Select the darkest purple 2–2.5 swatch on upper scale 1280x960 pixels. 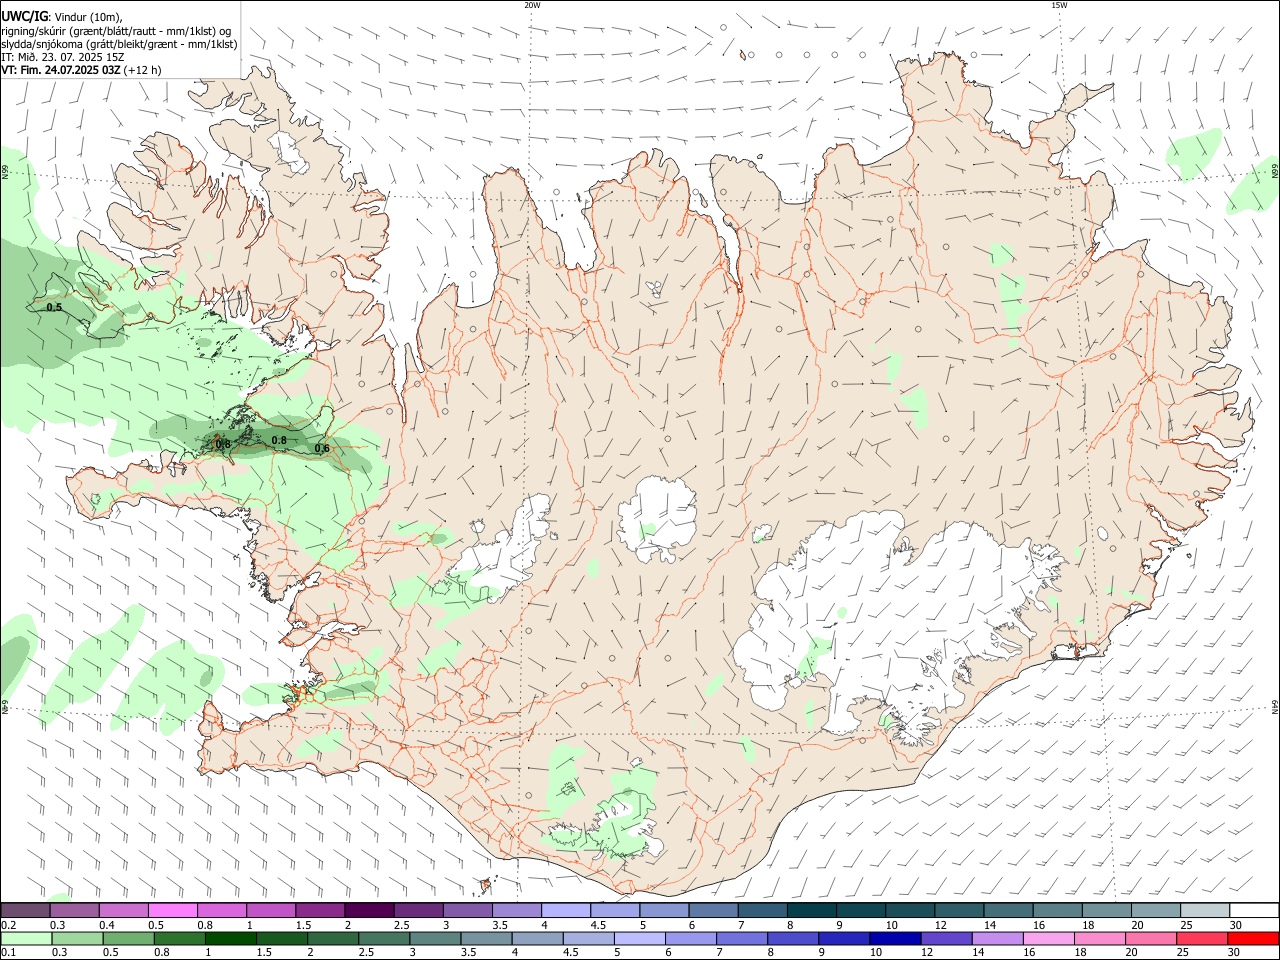[369, 911]
